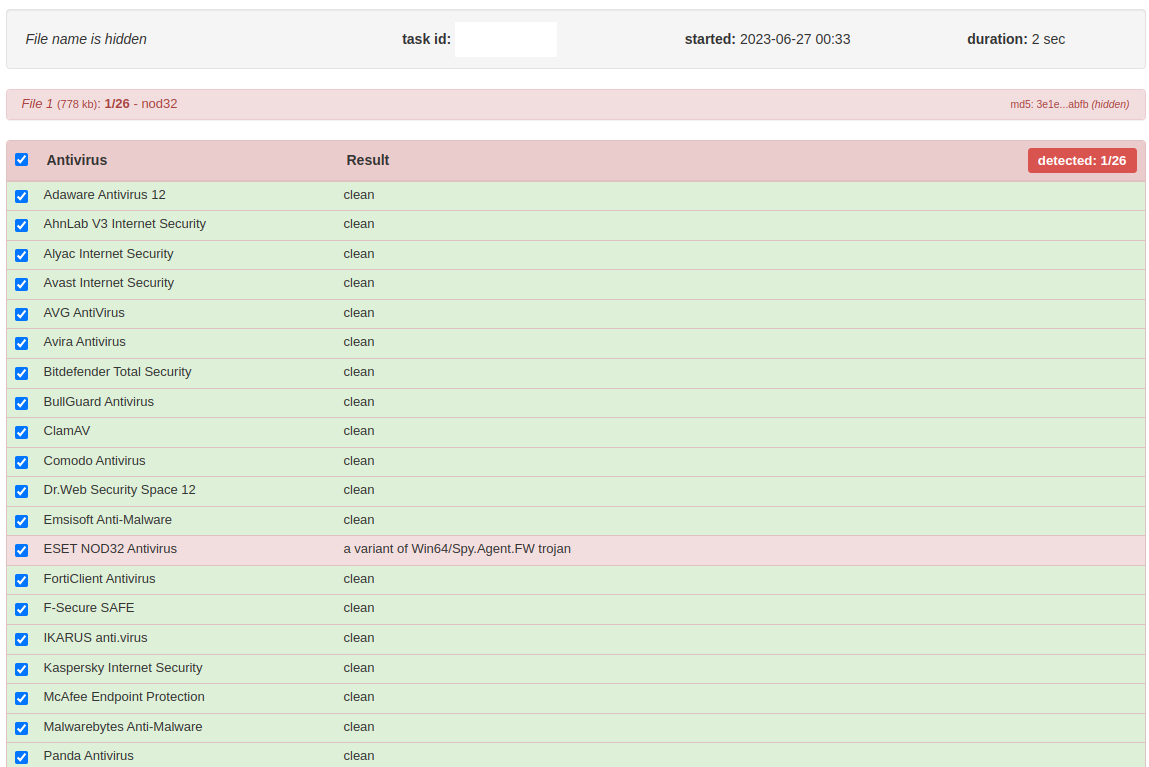Click the 'clean' result for Bitdefender Total Security

(x=359, y=372)
